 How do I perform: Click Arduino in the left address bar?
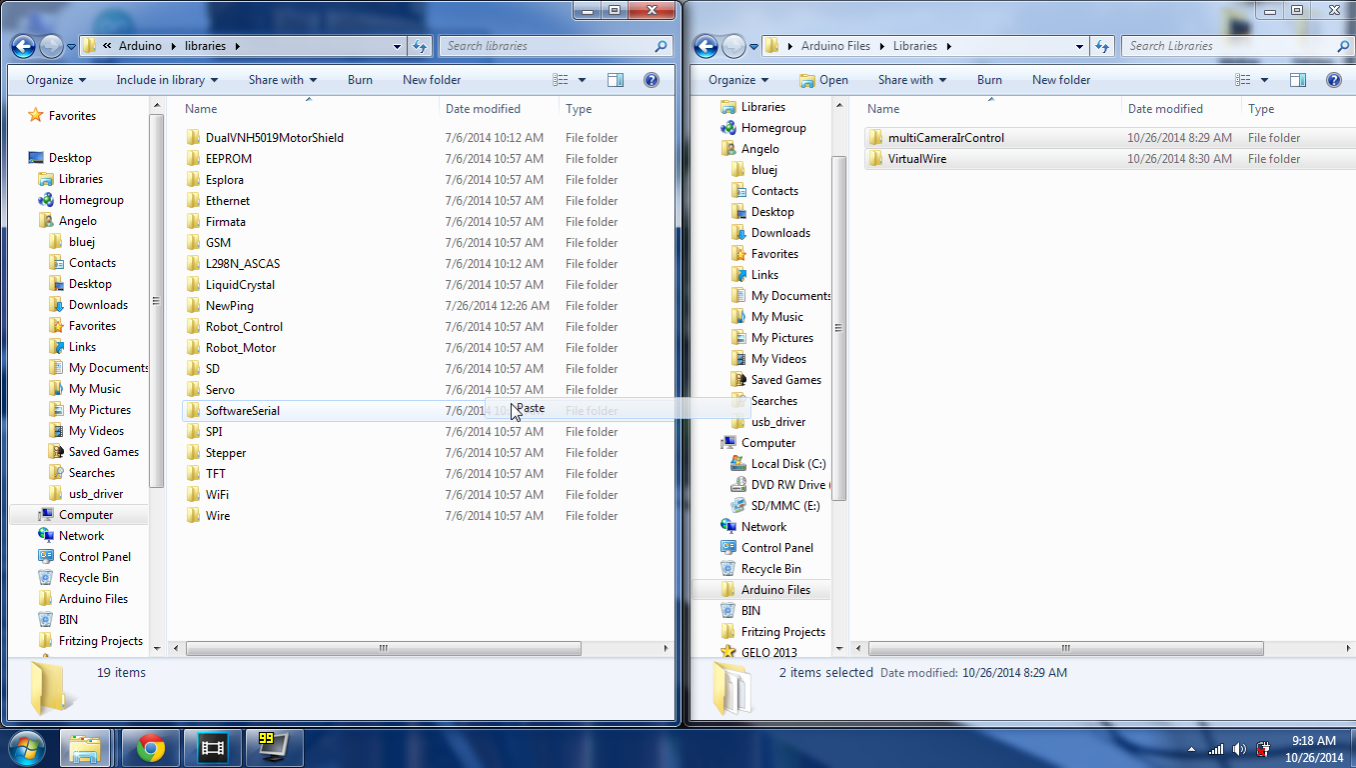pos(140,46)
